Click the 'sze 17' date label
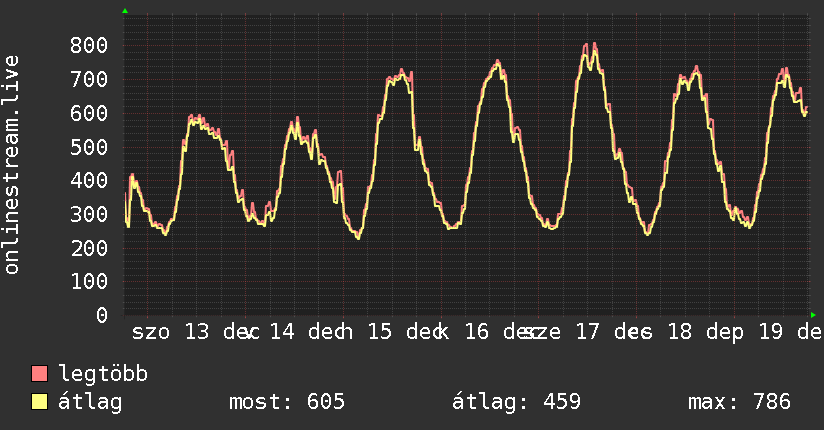The height and width of the screenshot is (430, 824). coord(561,332)
